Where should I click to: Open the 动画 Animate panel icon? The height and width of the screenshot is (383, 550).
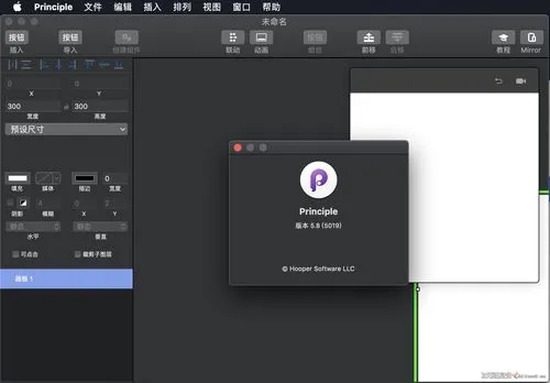tap(261, 38)
